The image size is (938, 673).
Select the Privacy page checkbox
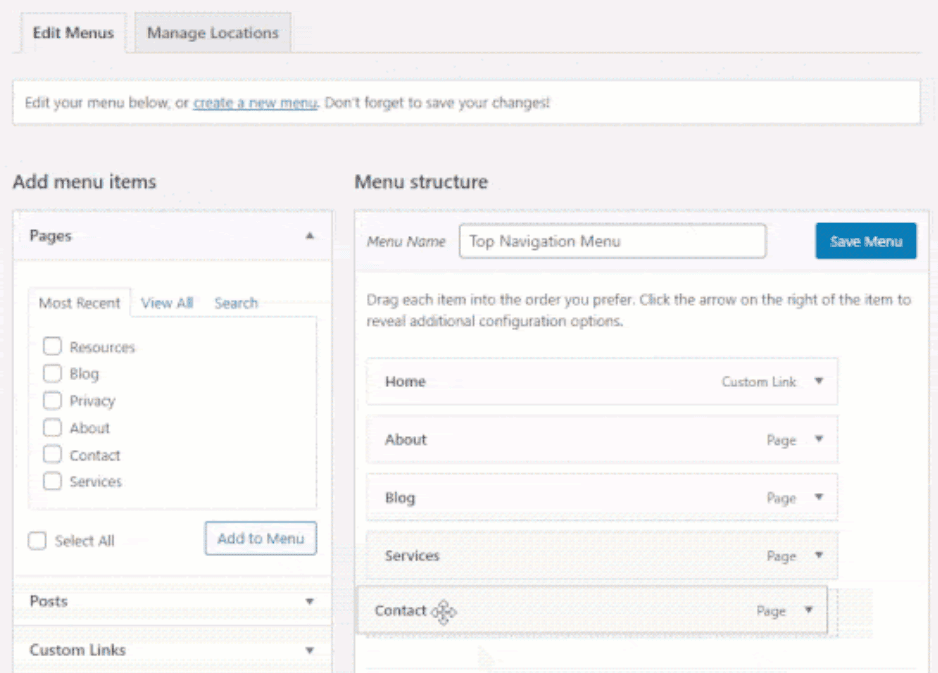pyautogui.click(x=52, y=400)
